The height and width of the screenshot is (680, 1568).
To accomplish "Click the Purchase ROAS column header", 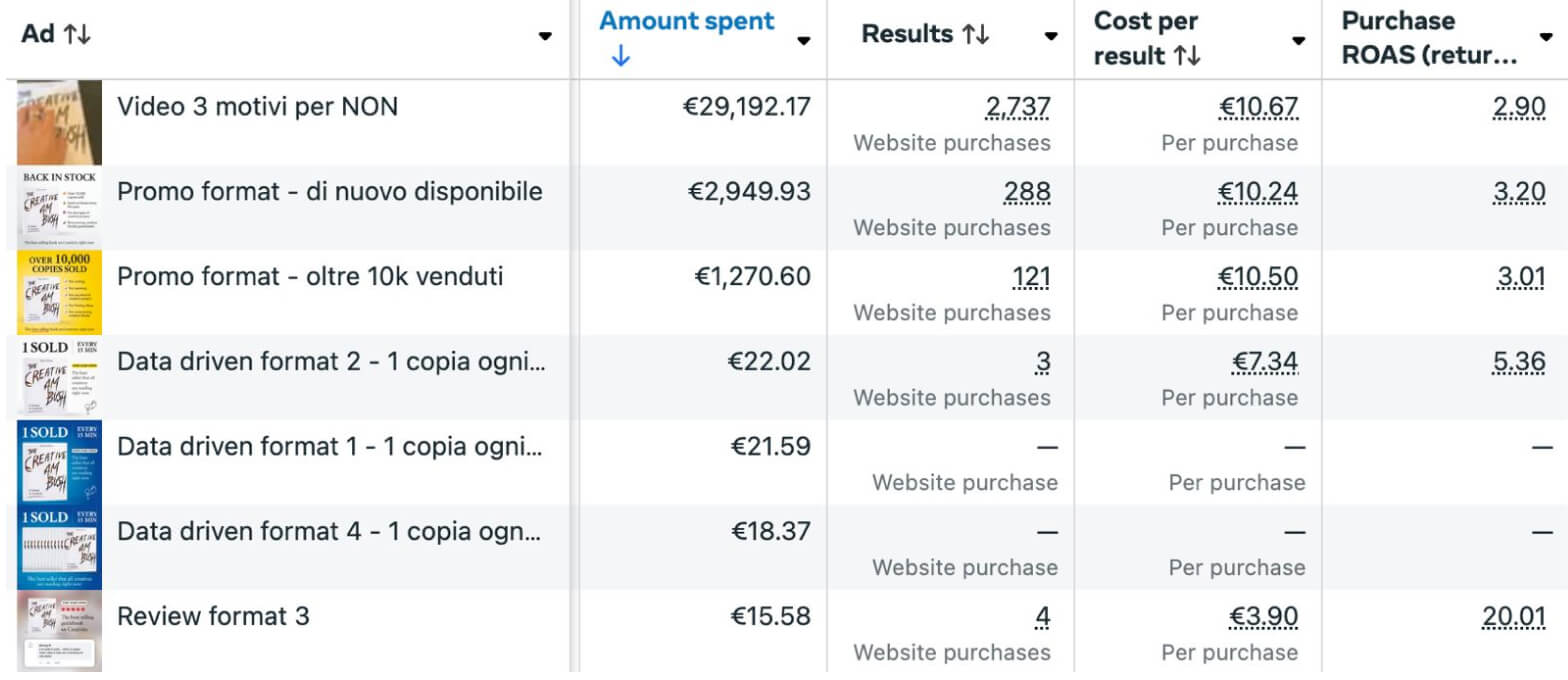I will (x=1428, y=38).
